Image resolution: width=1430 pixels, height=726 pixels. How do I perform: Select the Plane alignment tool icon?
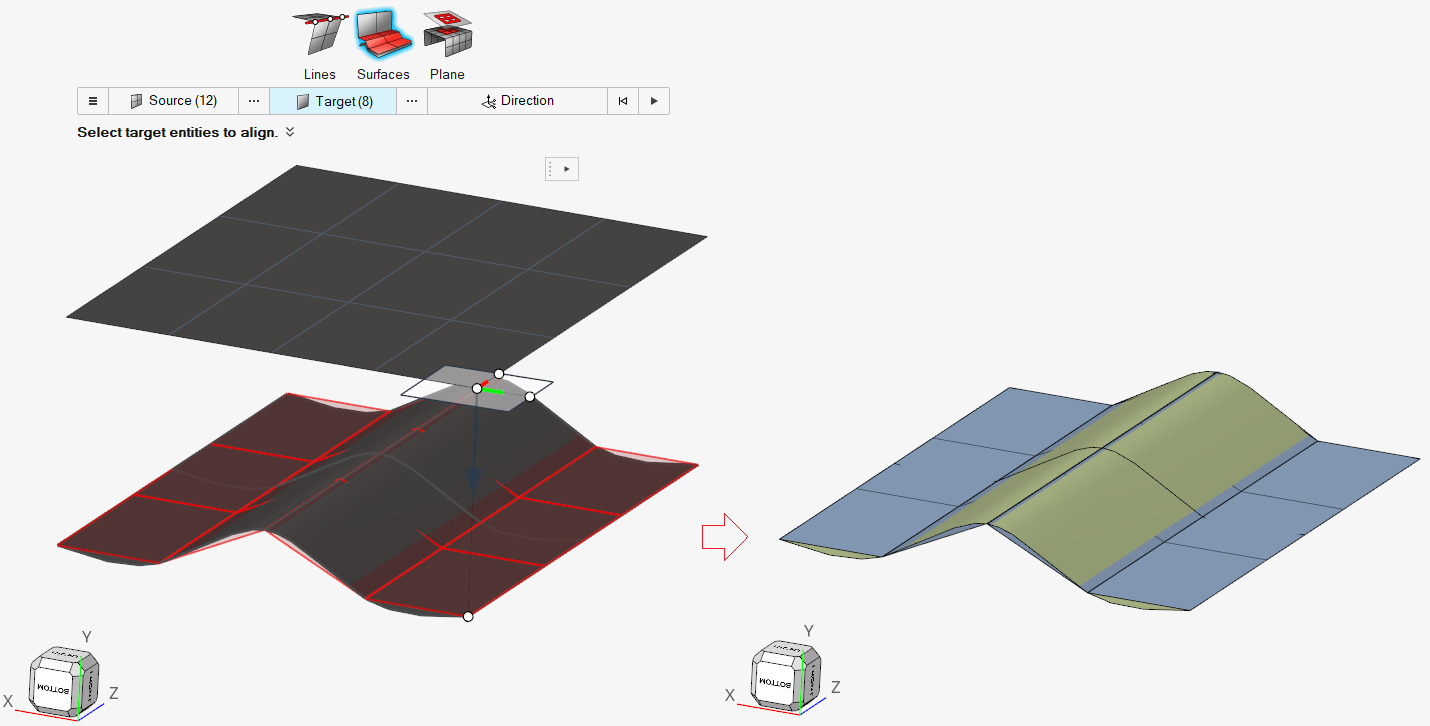click(x=447, y=36)
